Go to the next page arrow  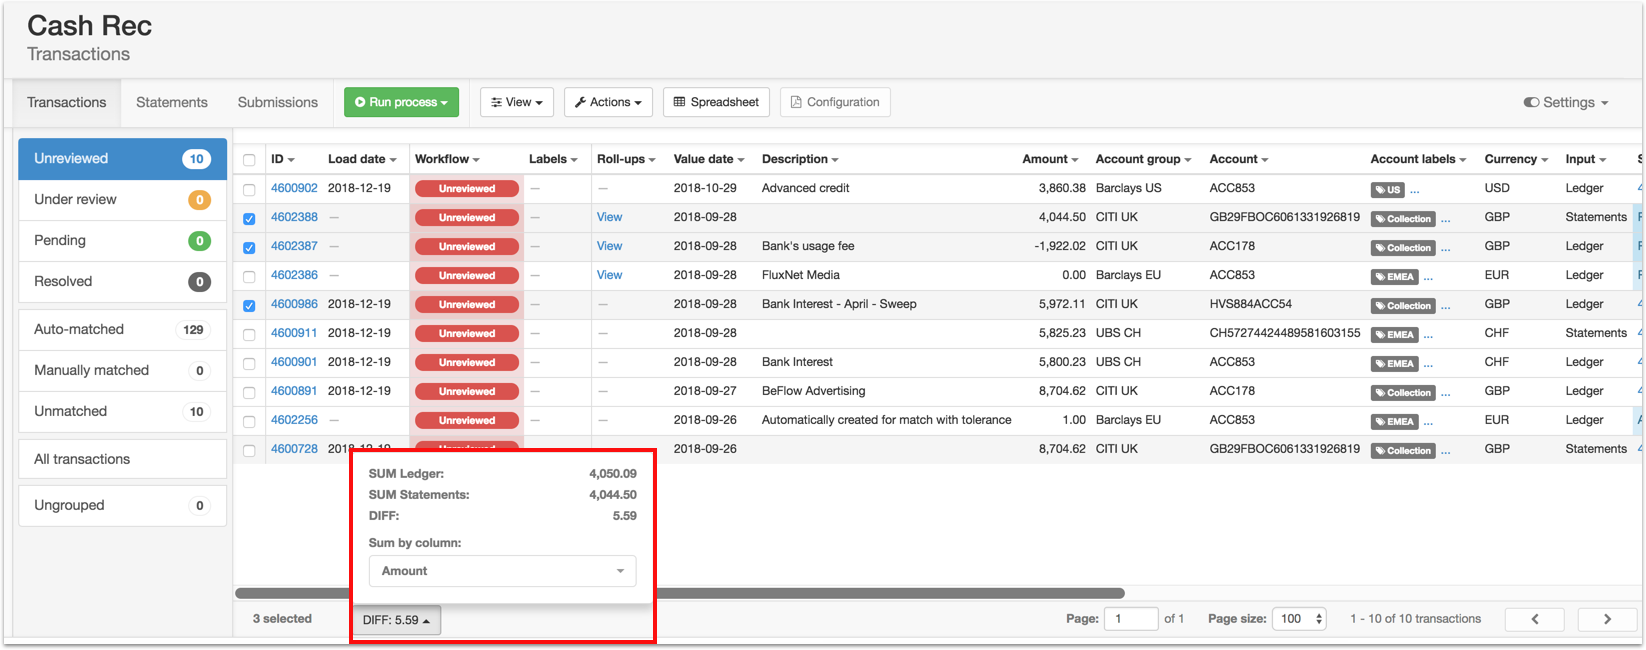[x=1607, y=619]
